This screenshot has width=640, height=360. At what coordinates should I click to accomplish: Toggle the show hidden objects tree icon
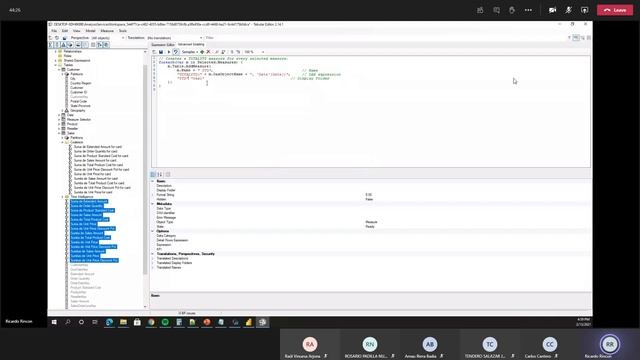click(86, 44)
